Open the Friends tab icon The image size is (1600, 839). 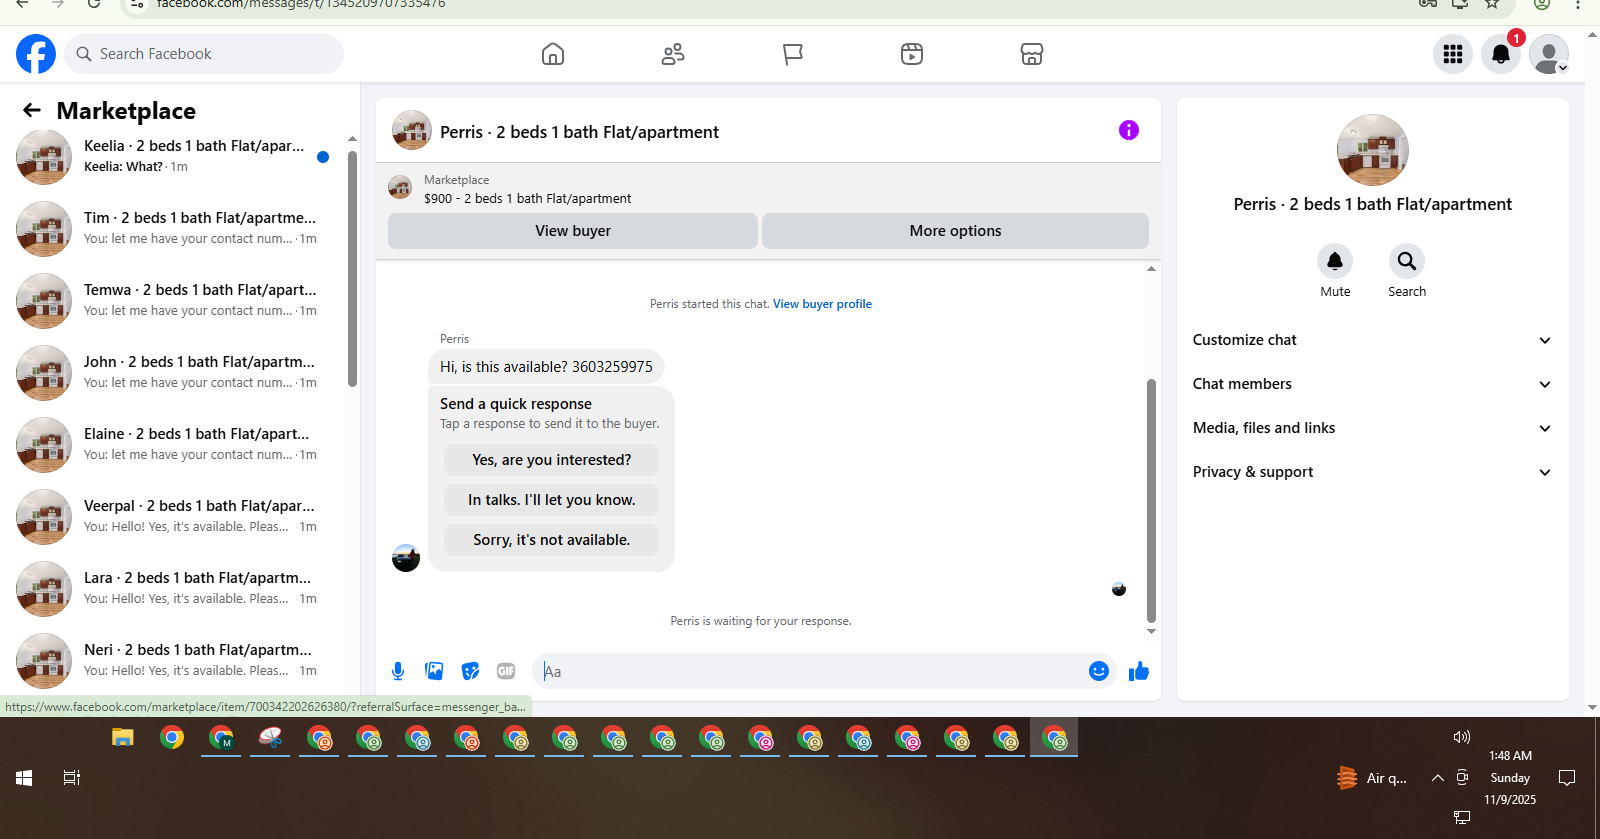click(673, 54)
